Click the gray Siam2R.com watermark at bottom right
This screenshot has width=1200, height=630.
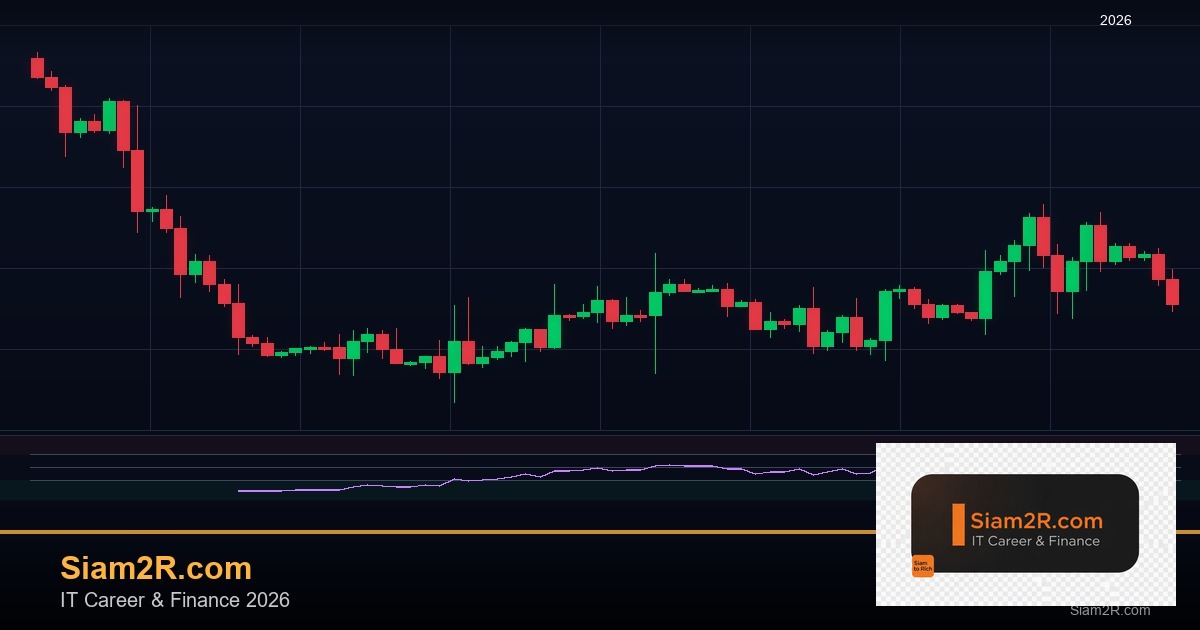(1109, 610)
